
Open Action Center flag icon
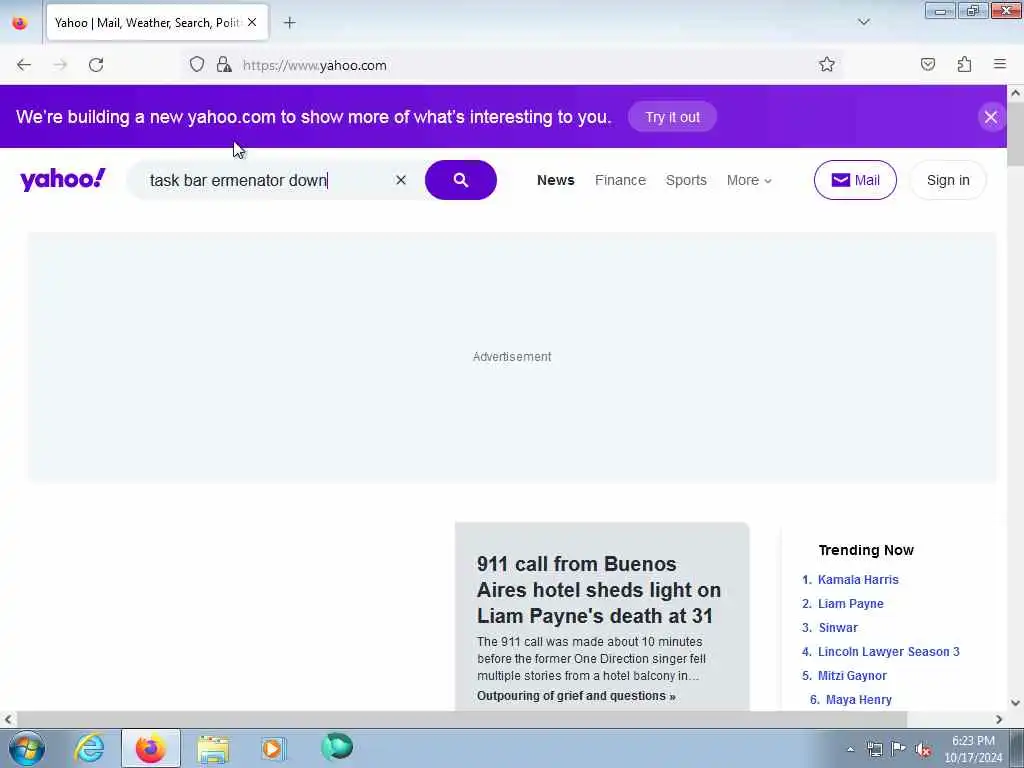click(898, 748)
